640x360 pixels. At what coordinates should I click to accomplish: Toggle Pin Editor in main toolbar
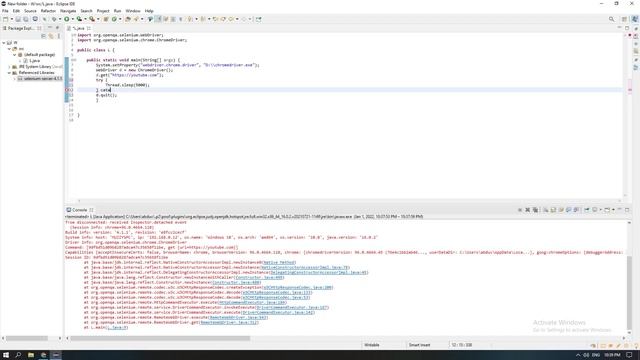[x=258, y=19]
